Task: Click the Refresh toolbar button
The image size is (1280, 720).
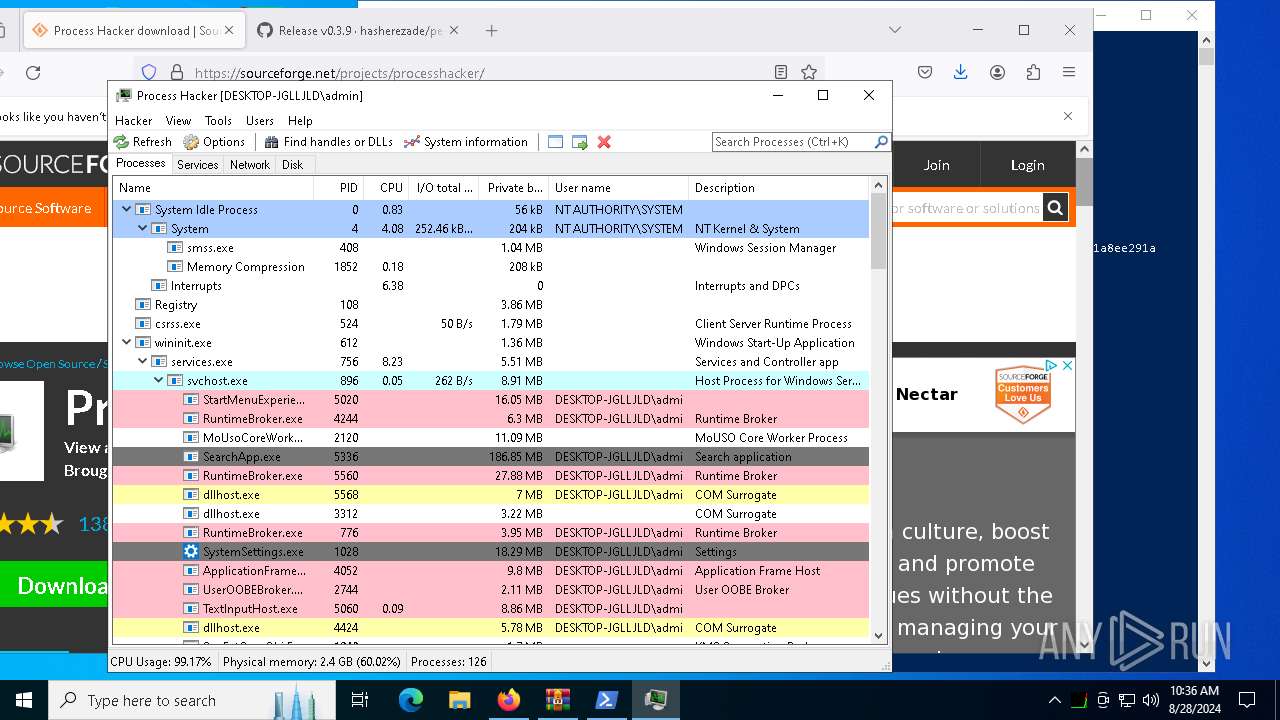Action: click(142, 142)
